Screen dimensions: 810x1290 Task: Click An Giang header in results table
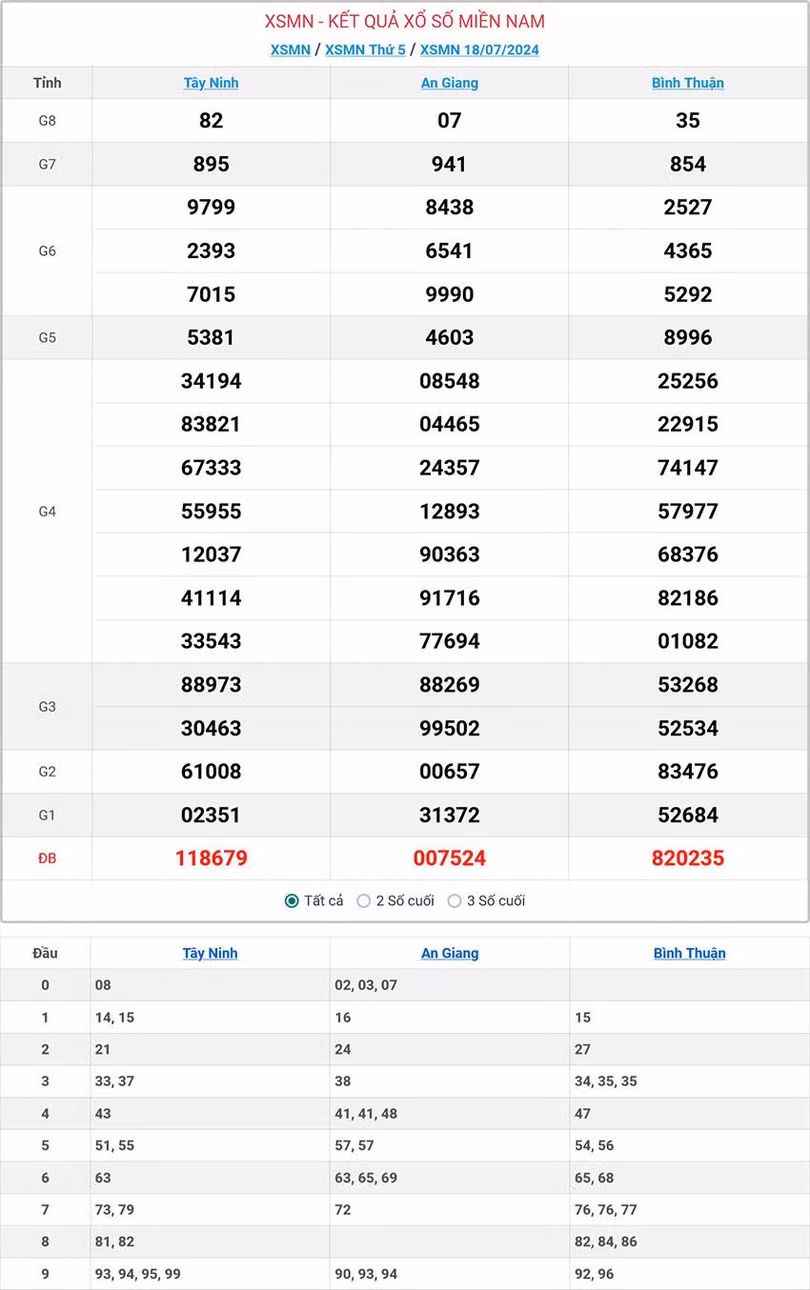[x=449, y=83]
